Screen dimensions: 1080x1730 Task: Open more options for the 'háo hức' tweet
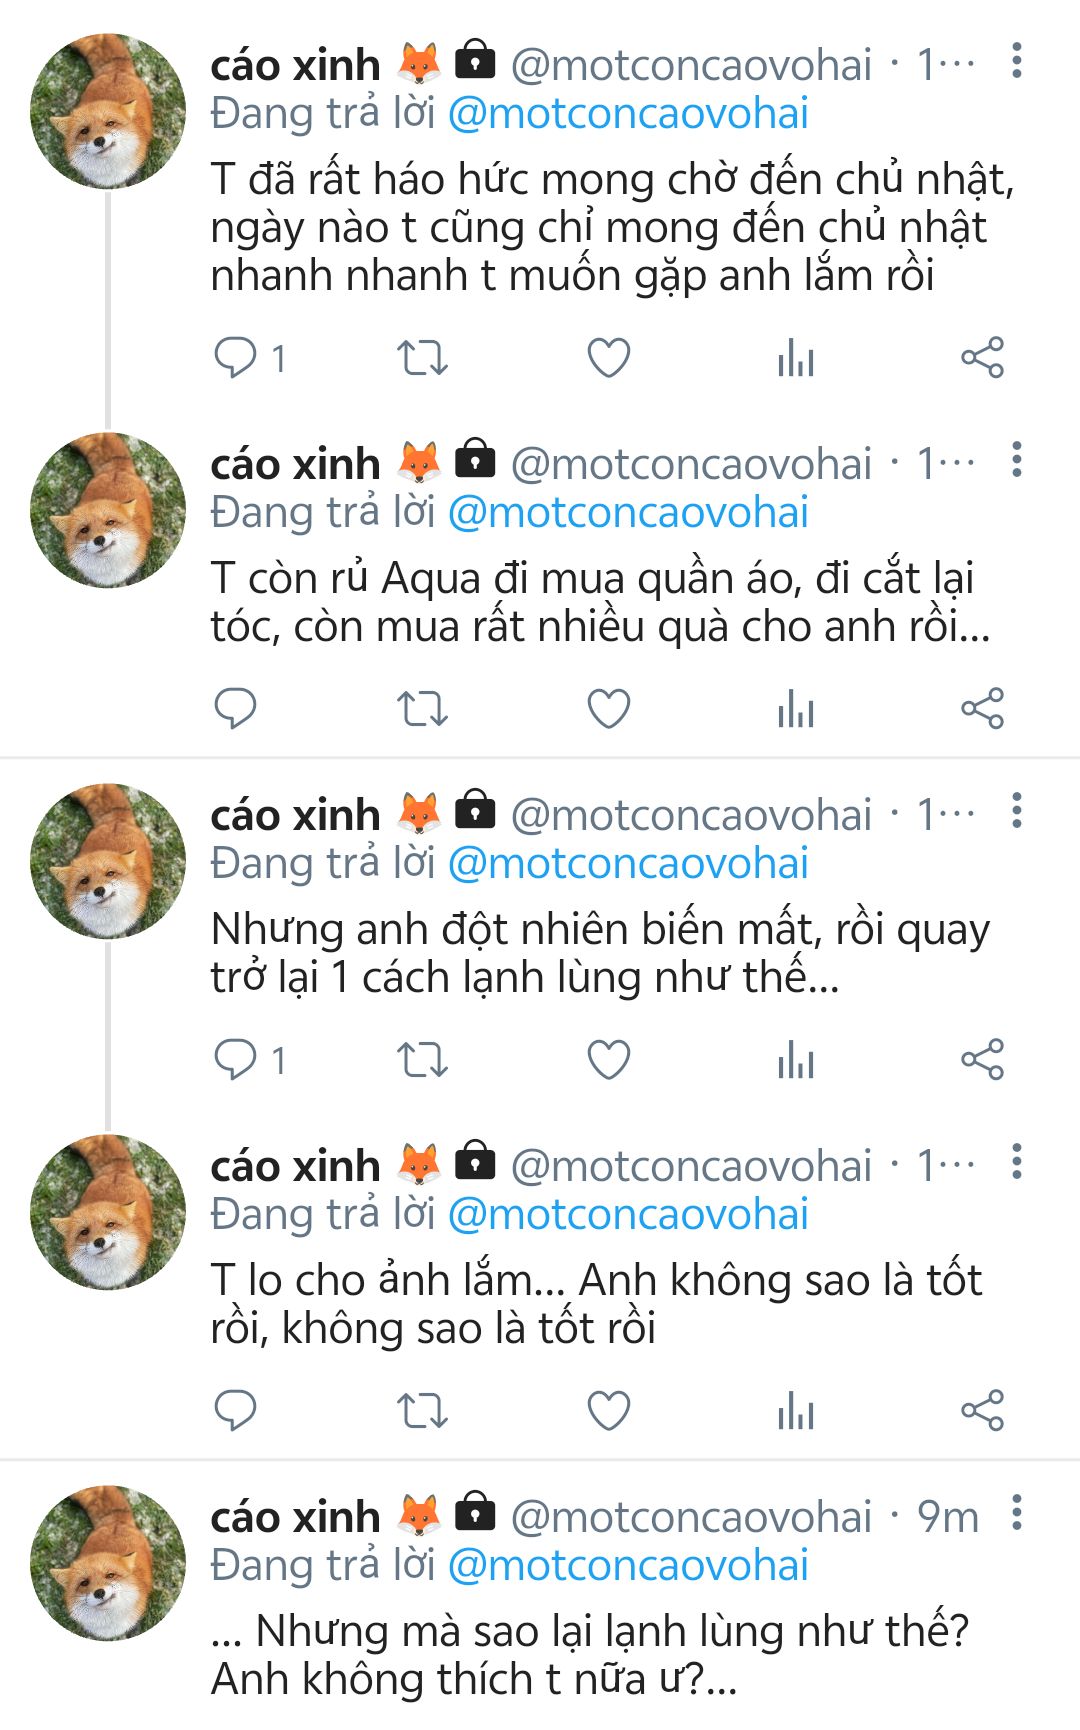point(1016,61)
